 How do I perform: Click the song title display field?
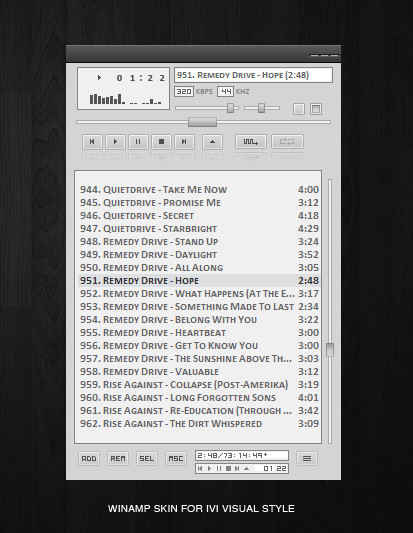point(253,75)
